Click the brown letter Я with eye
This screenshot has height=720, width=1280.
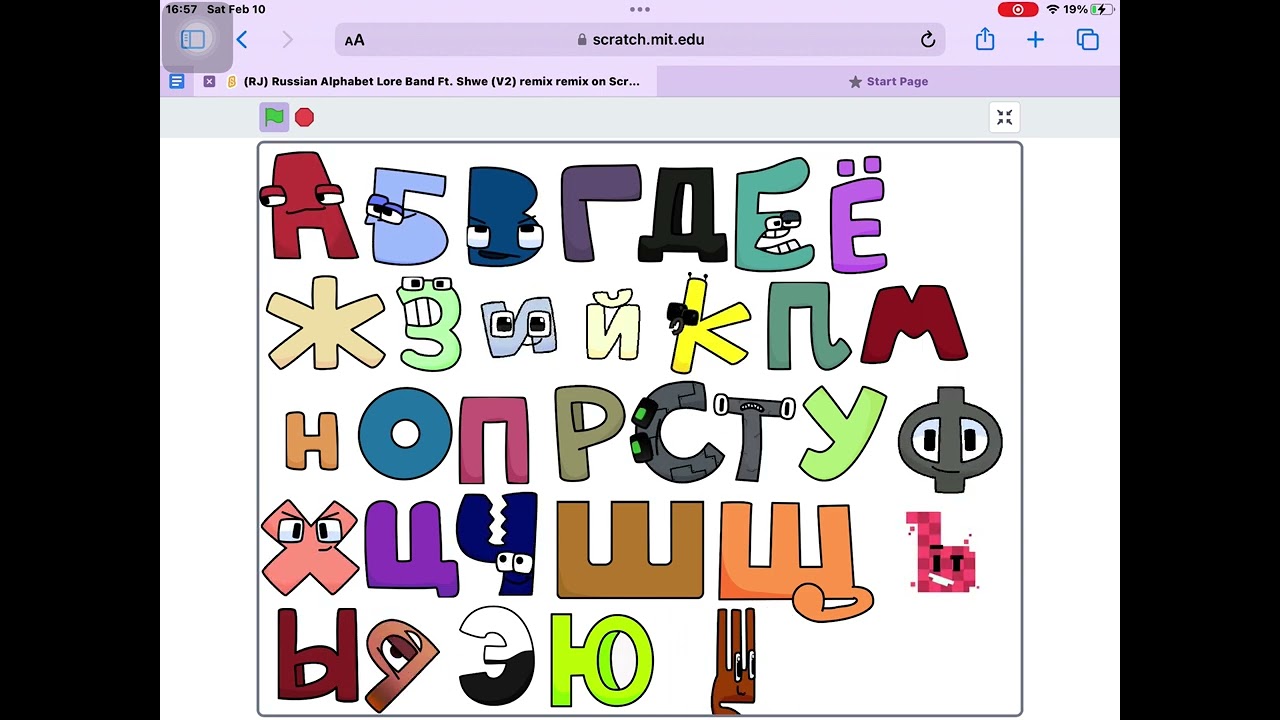(x=401, y=664)
